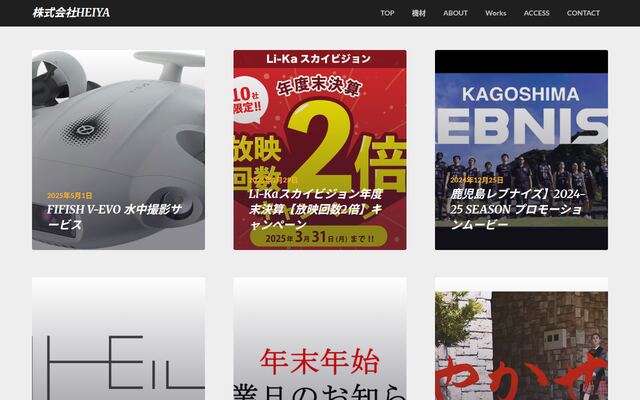
Task: Click the 鹿児島レブナイズ 2024-25 SEASON title
Action: pyautogui.click(x=518, y=209)
